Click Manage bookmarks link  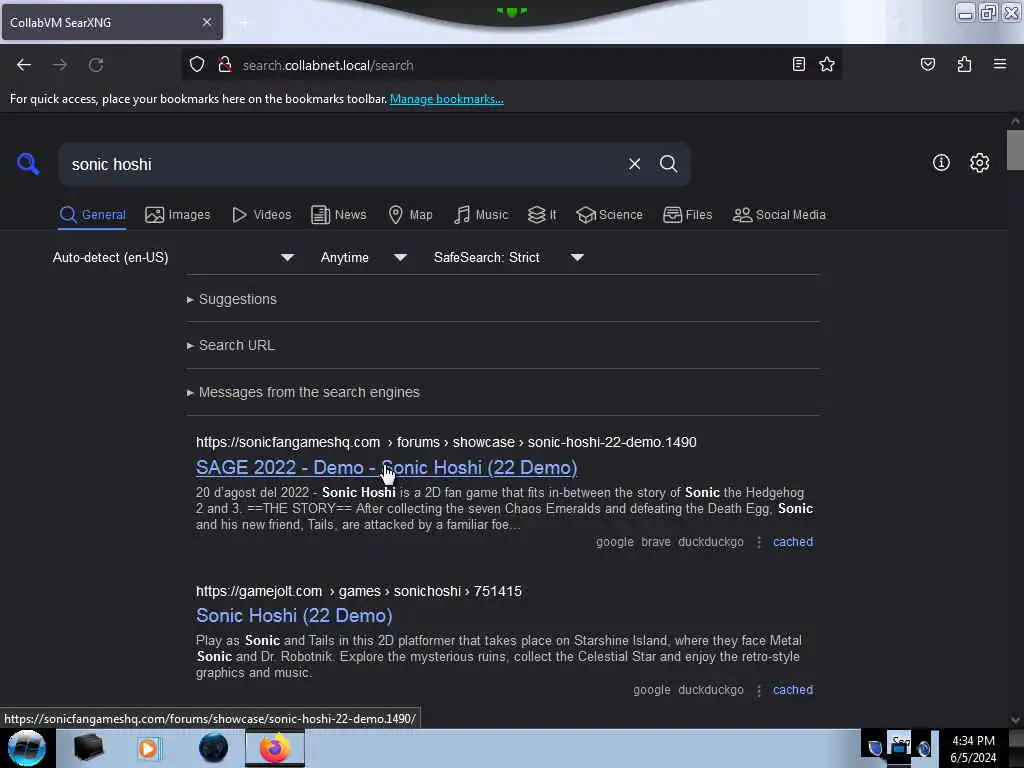point(447,99)
